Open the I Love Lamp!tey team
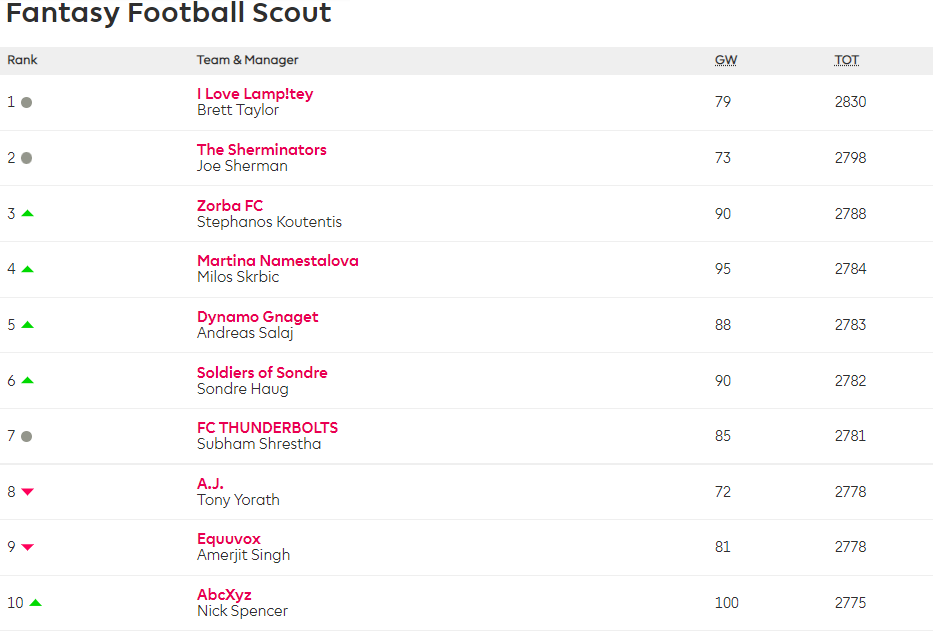The width and height of the screenshot is (933, 633). coord(255,94)
